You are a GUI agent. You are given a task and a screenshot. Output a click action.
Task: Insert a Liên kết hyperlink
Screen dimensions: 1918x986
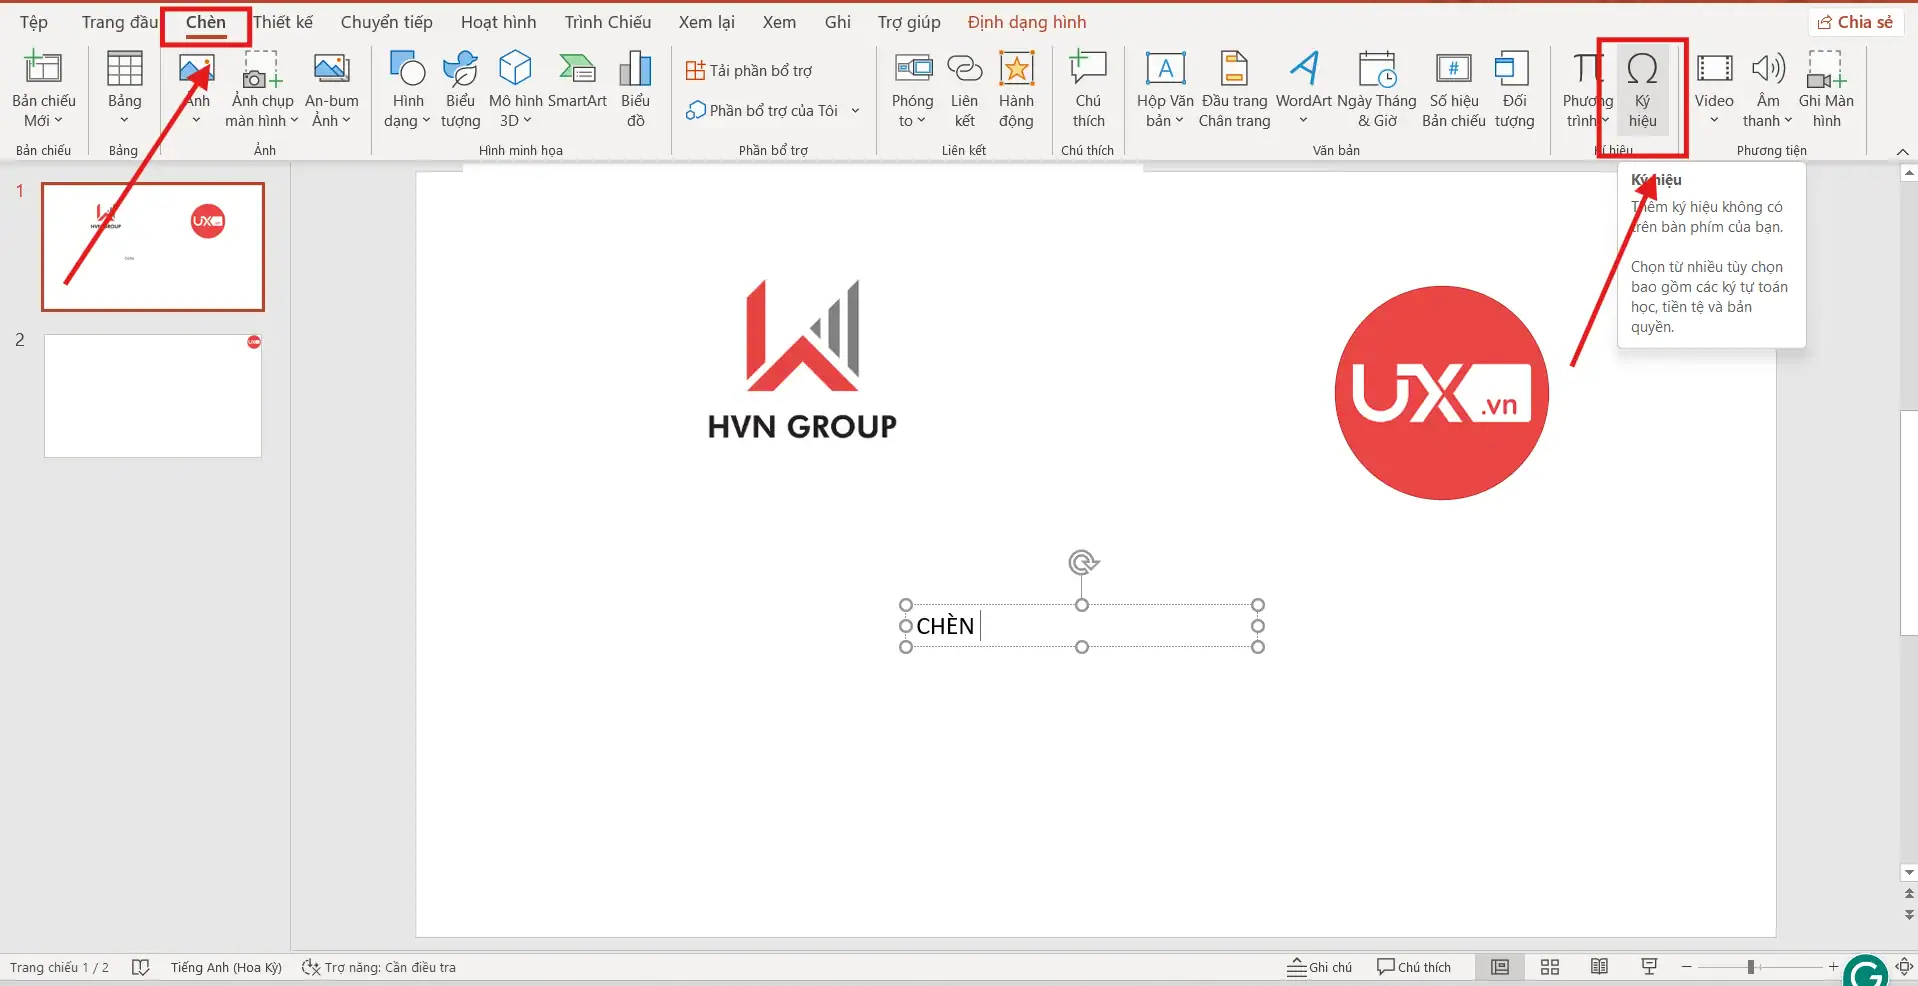pyautogui.click(x=964, y=90)
